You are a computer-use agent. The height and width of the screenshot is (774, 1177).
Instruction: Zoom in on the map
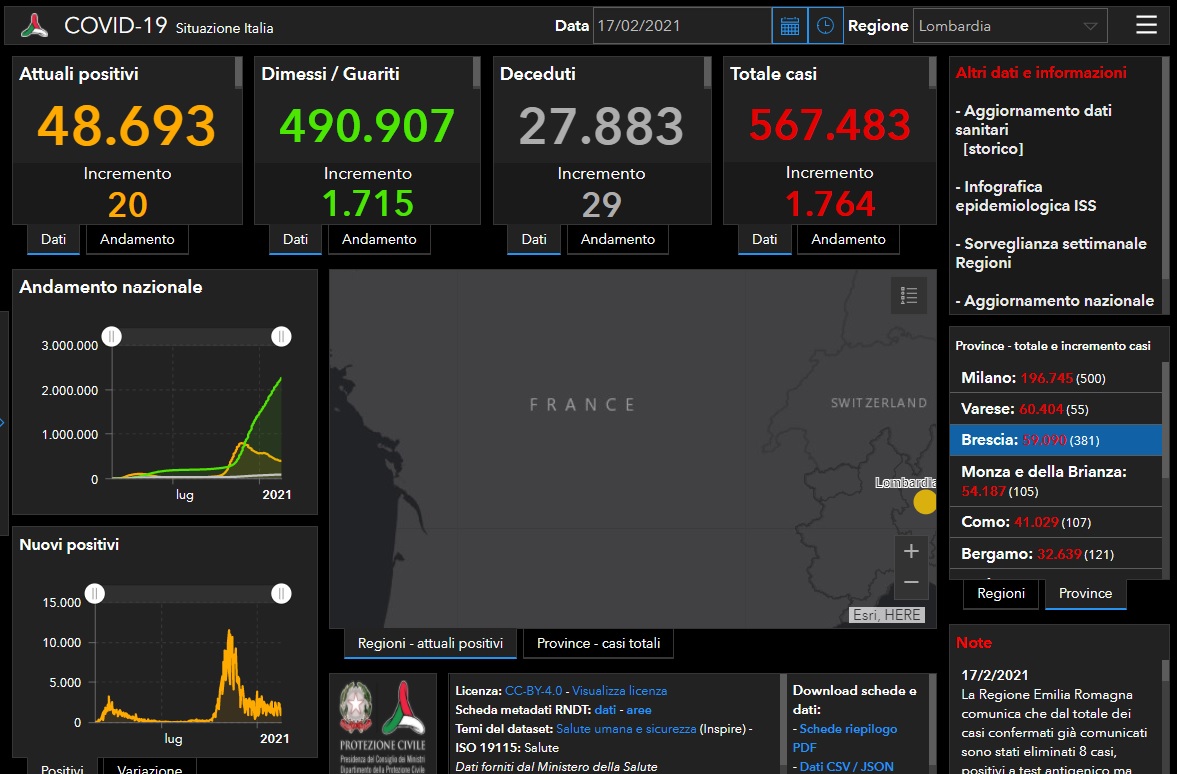[x=910, y=551]
